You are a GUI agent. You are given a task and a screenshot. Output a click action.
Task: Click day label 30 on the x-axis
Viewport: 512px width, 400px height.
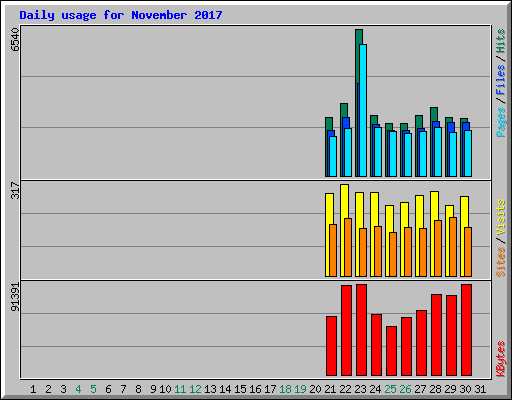pyautogui.click(x=465, y=389)
